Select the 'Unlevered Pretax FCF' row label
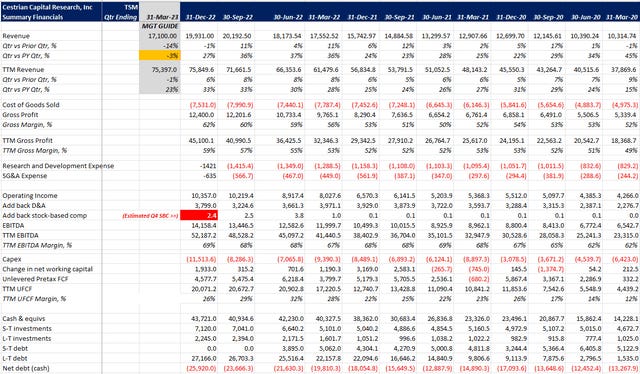640x374 pixels. click(x=36, y=279)
